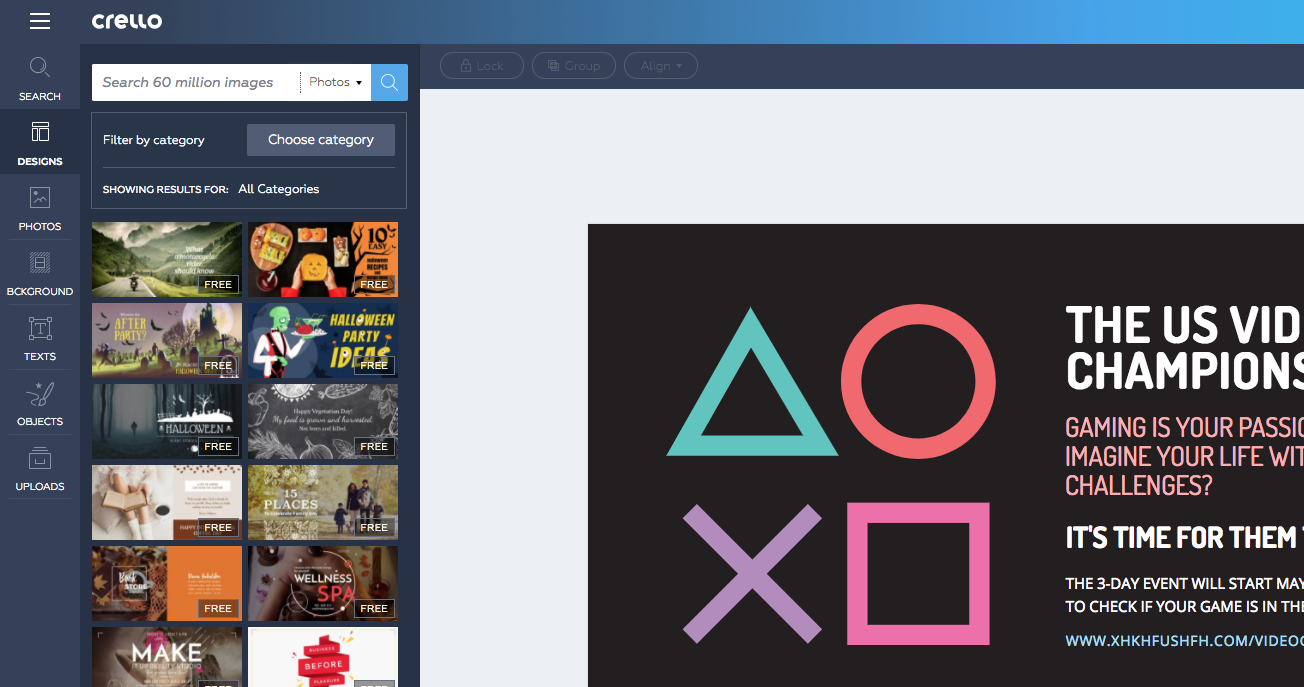Select the orange Book Store template
Viewport: 1304px width, 687px height.
pos(167,583)
